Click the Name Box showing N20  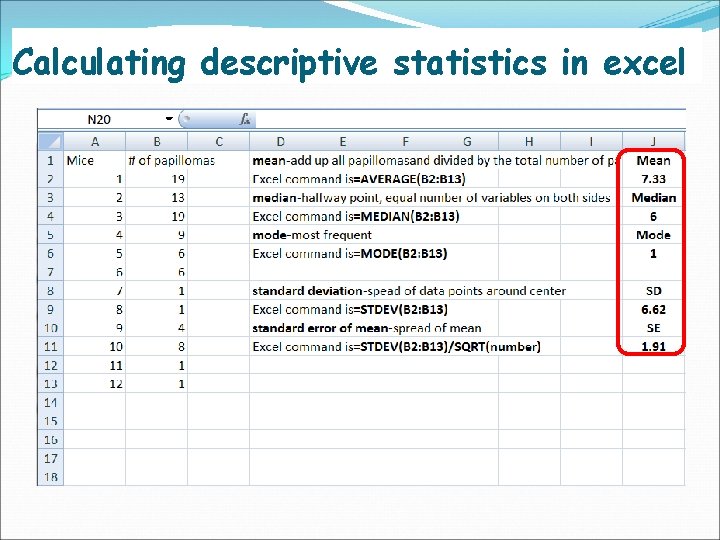coord(99,119)
